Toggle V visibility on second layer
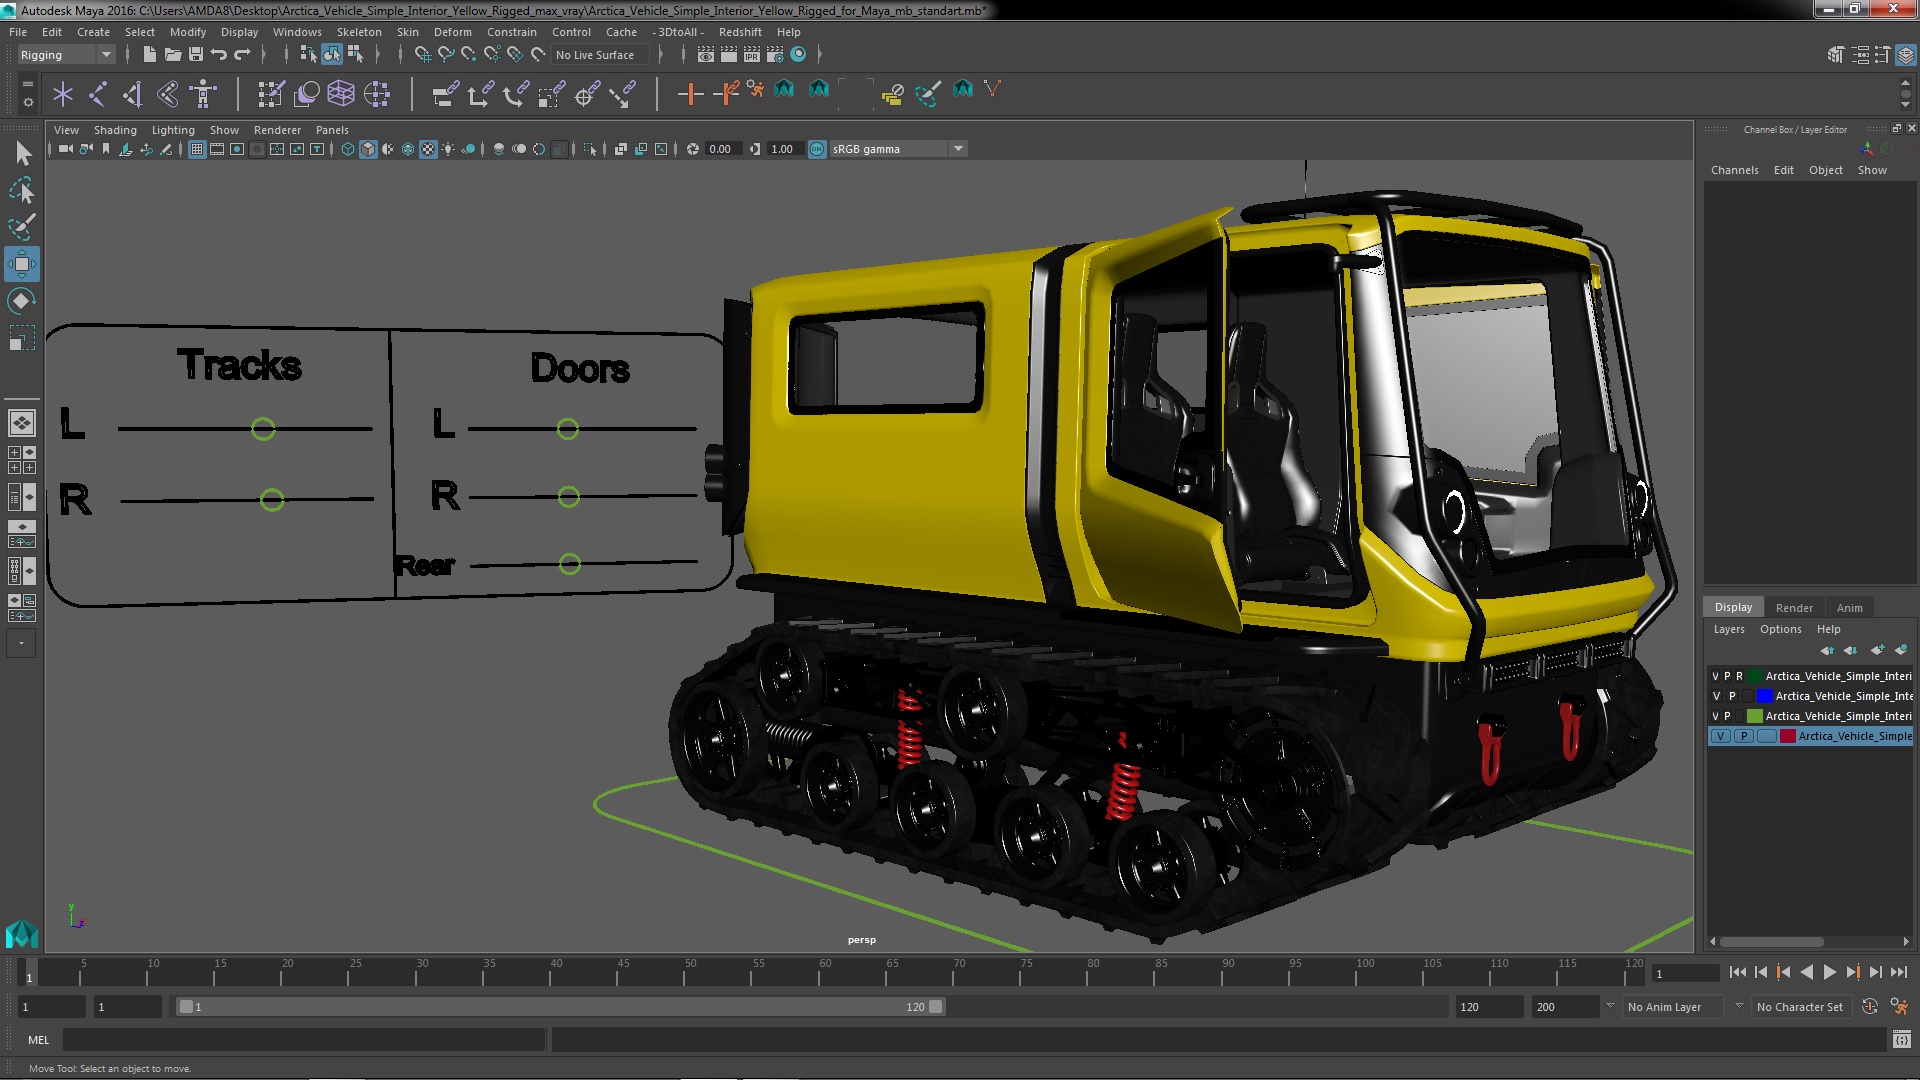Screen dimensions: 1920x1080 1716,695
